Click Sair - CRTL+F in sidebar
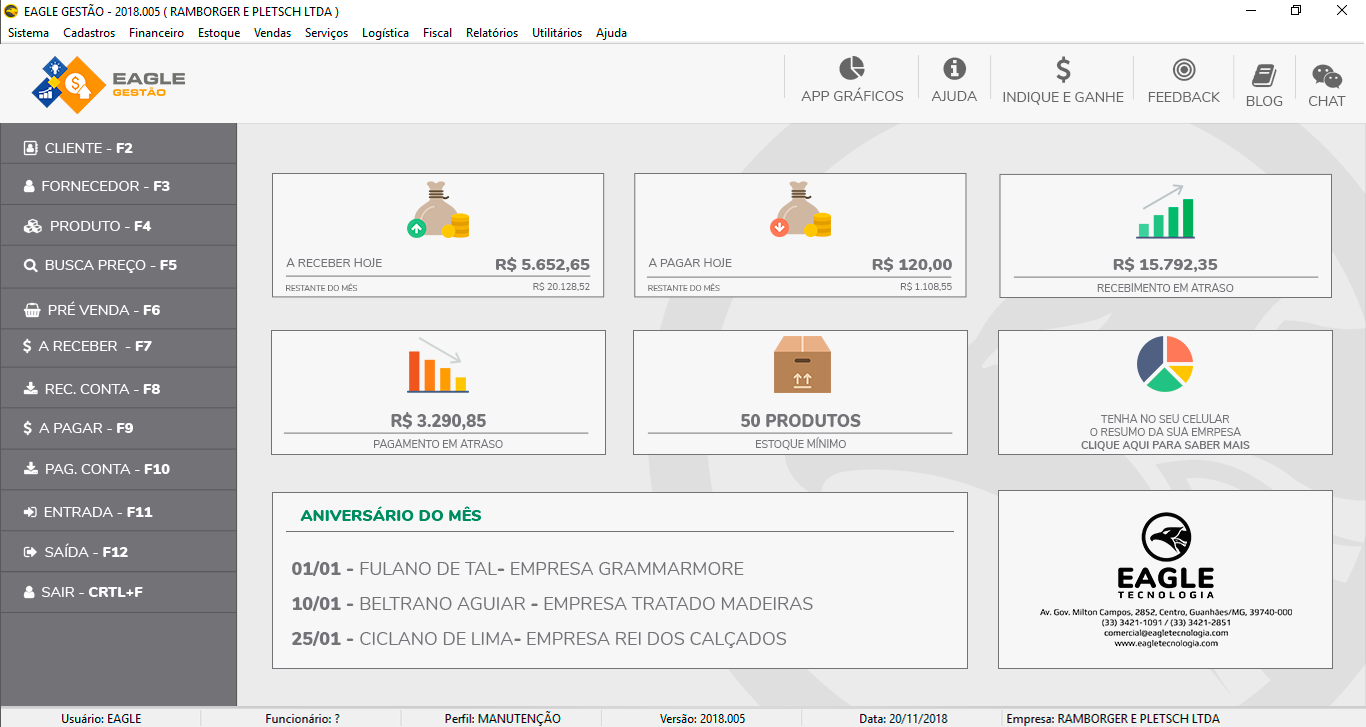1366x727 pixels. [118, 592]
